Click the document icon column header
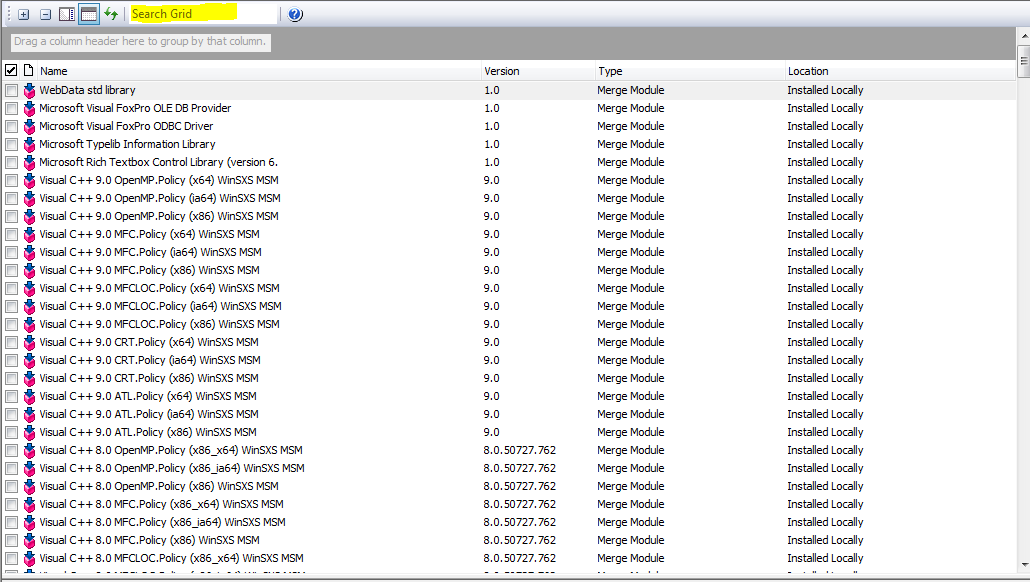The width and height of the screenshot is (1030, 582). click(28, 71)
